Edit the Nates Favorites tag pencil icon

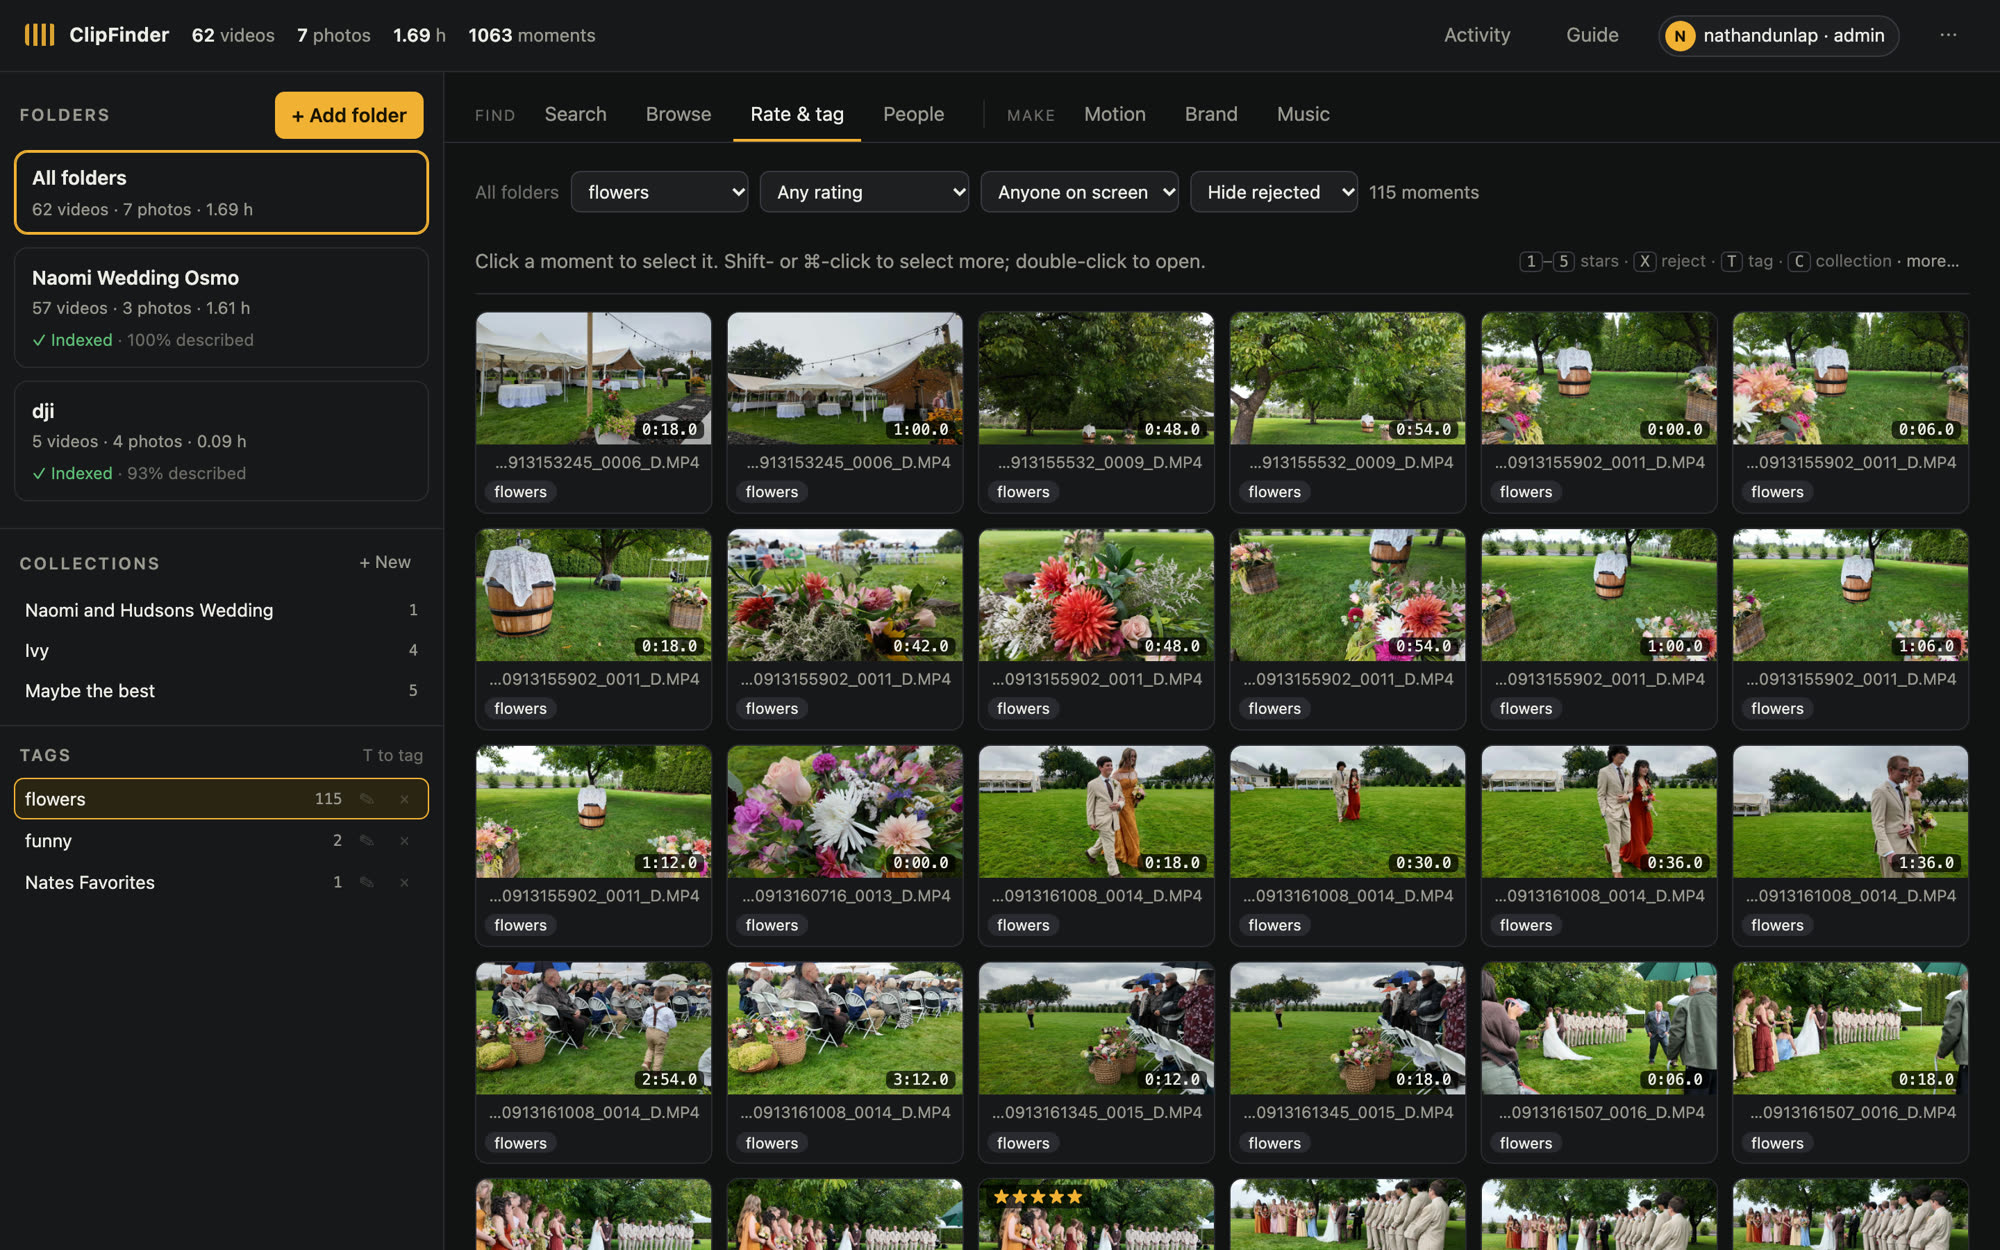(x=367, y=883)
